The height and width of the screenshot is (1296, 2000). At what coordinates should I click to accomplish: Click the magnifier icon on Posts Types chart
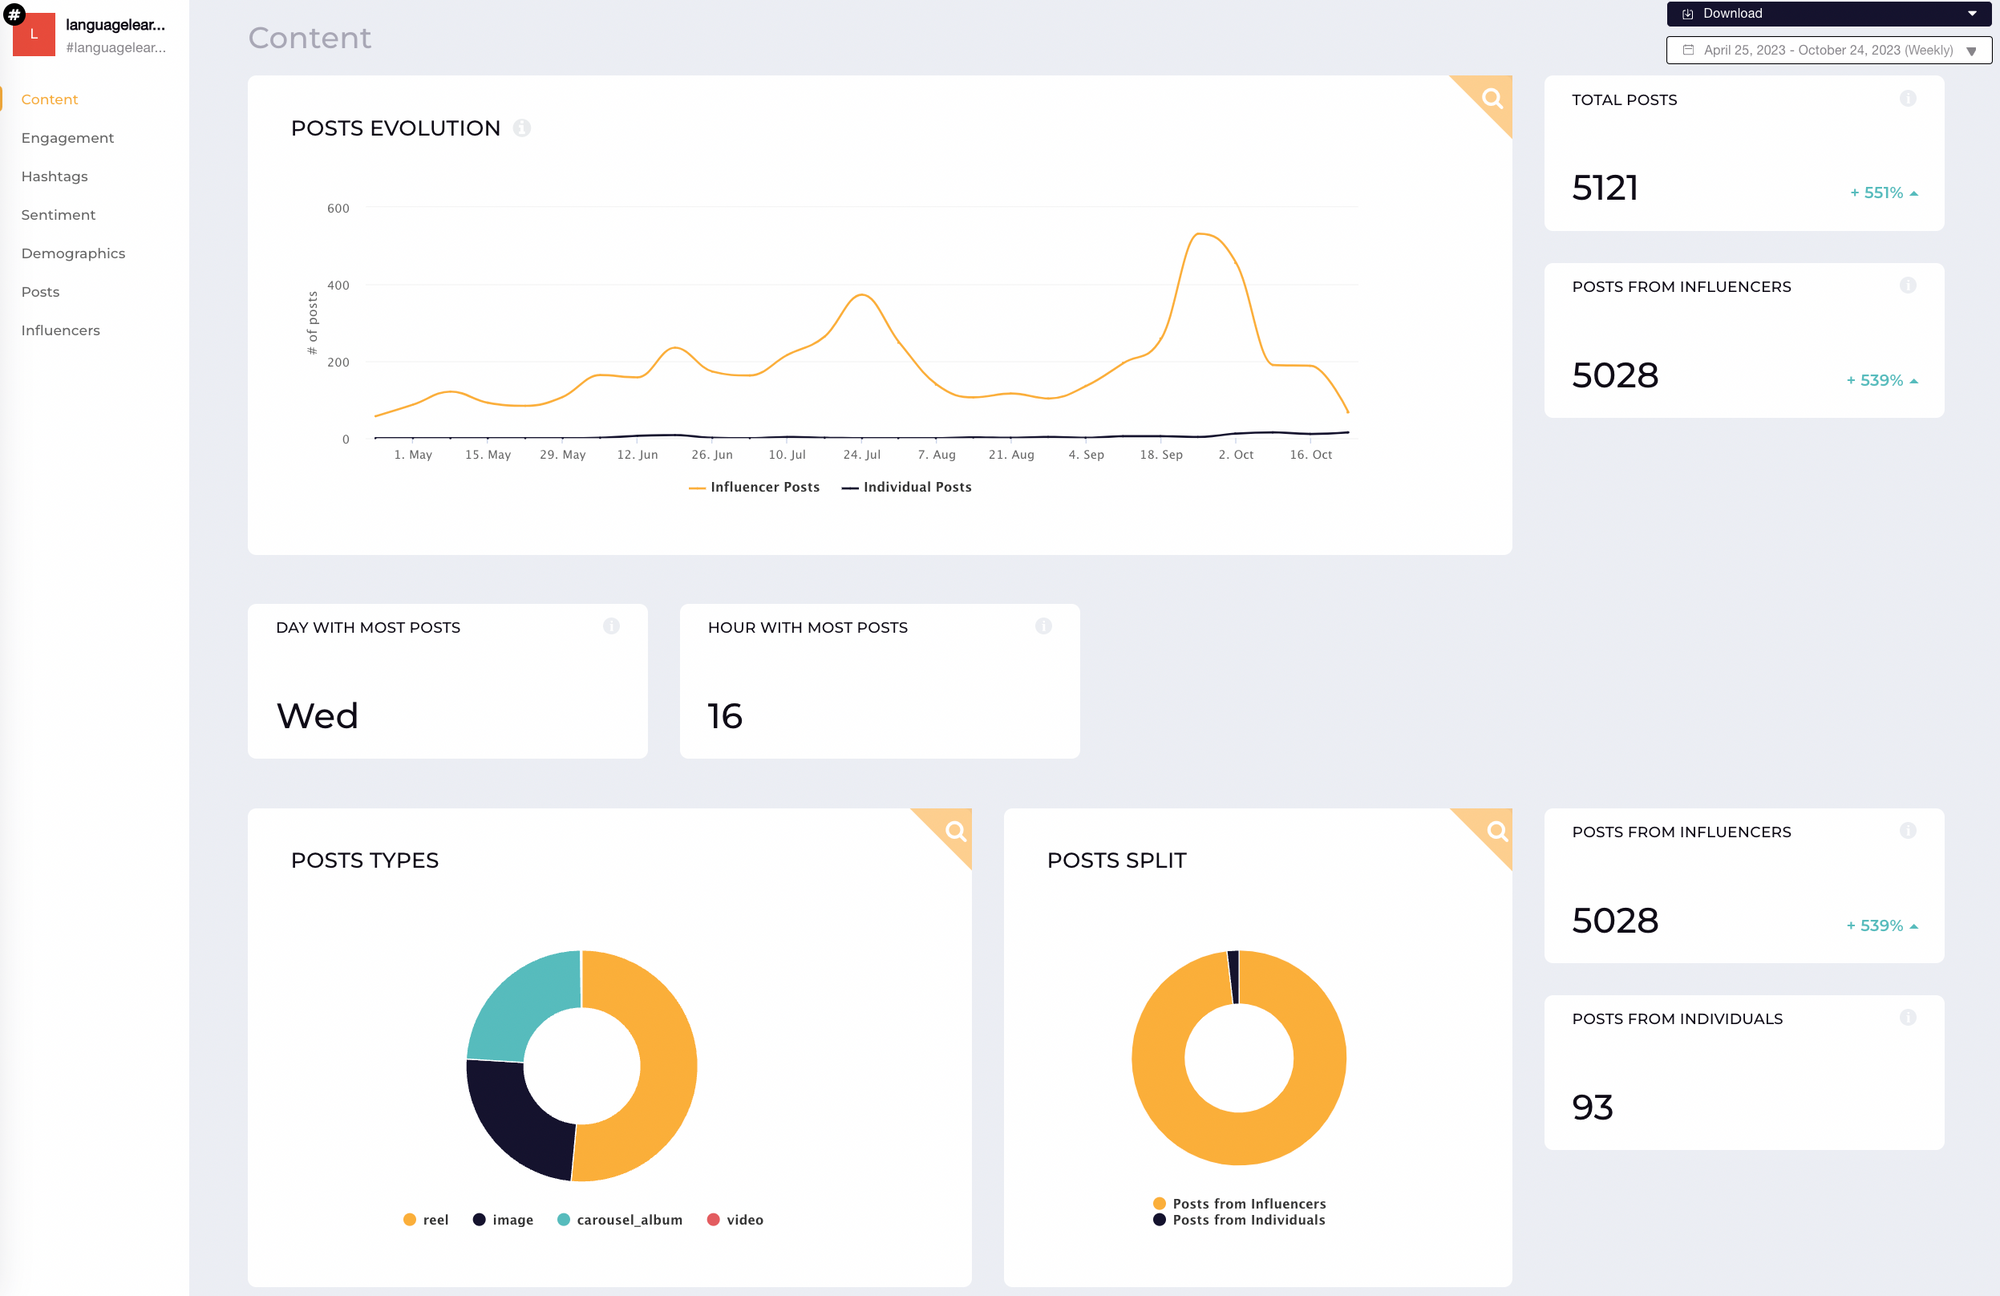click(x=953, y=831)
